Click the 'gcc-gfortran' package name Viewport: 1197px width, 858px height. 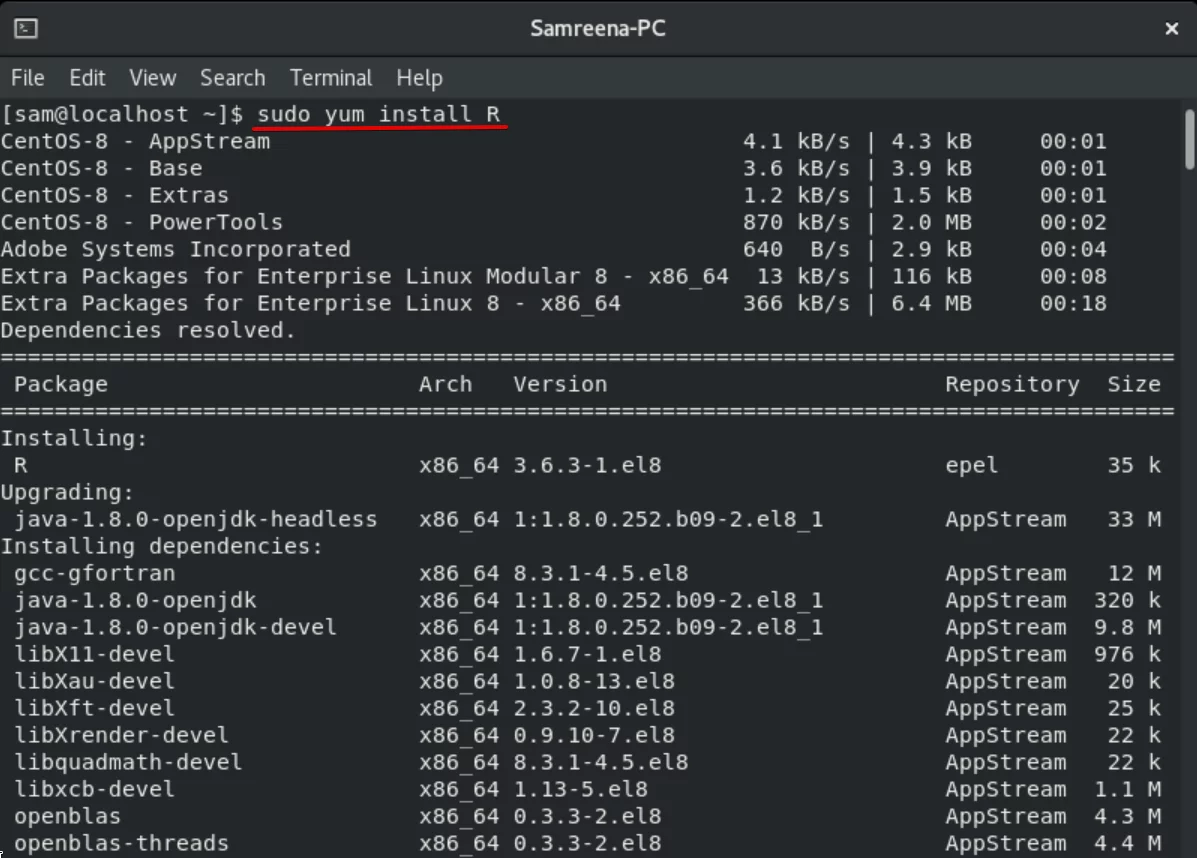point(95,573)
